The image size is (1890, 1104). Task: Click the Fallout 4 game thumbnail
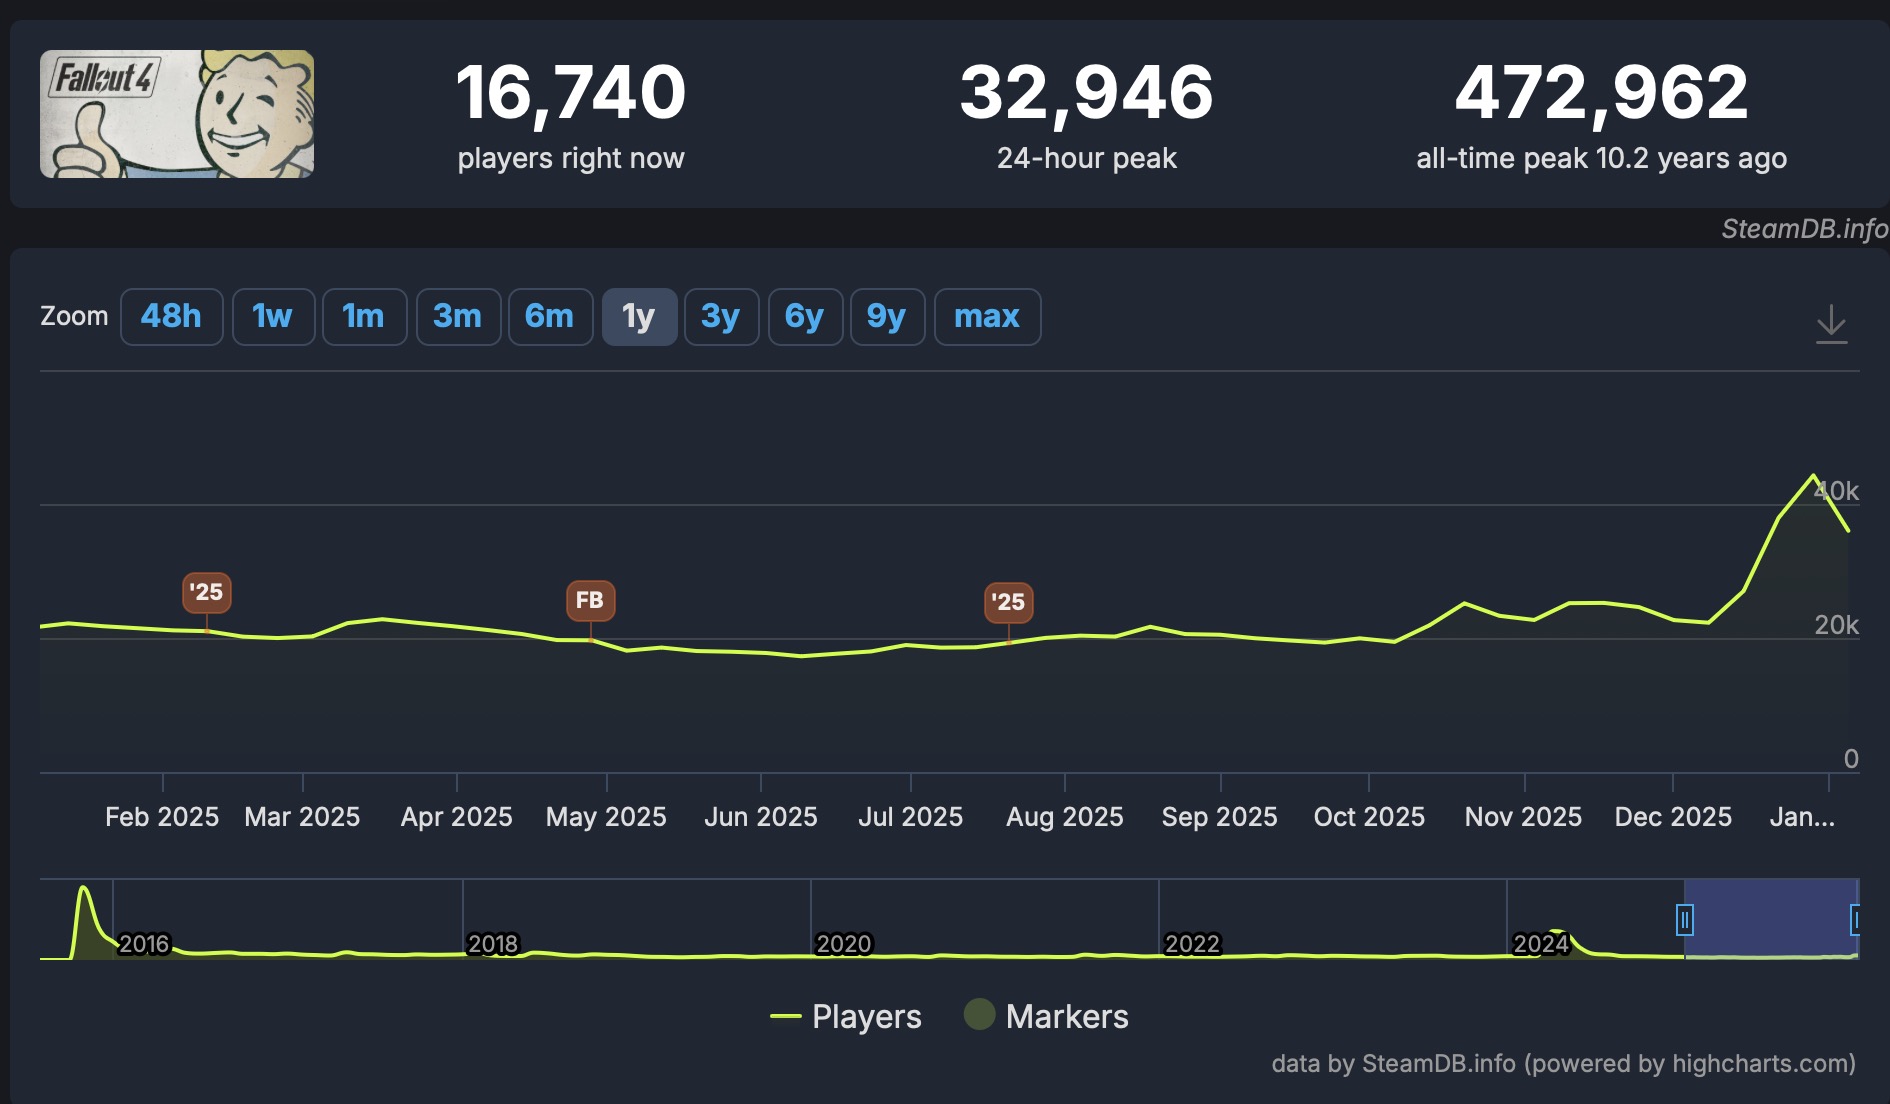pyautogui.click(x=177, y=114)
